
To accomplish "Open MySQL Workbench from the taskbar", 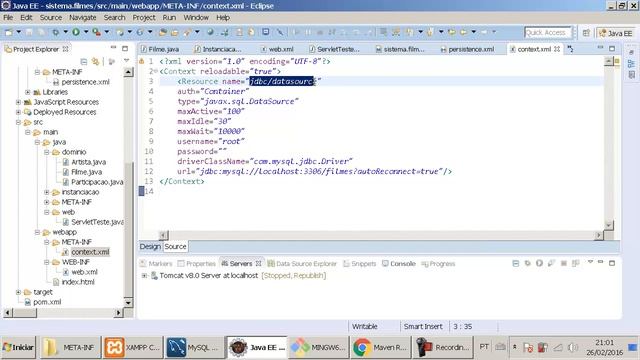I will point(195,347).
